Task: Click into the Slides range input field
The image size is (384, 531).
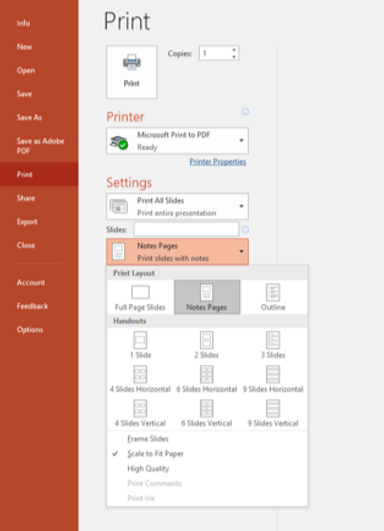Action: (186, 229)
